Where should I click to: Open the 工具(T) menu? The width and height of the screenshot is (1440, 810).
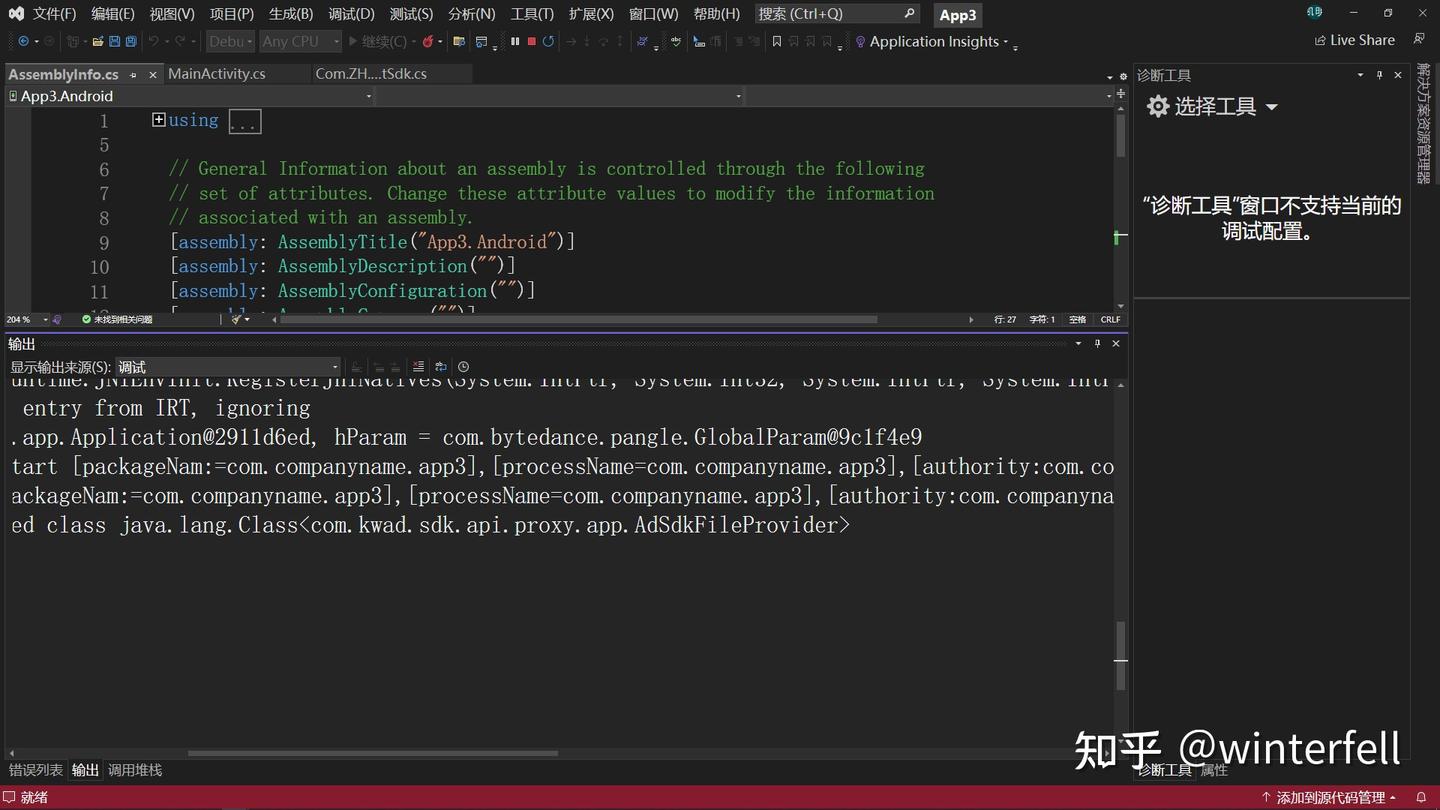532,14
